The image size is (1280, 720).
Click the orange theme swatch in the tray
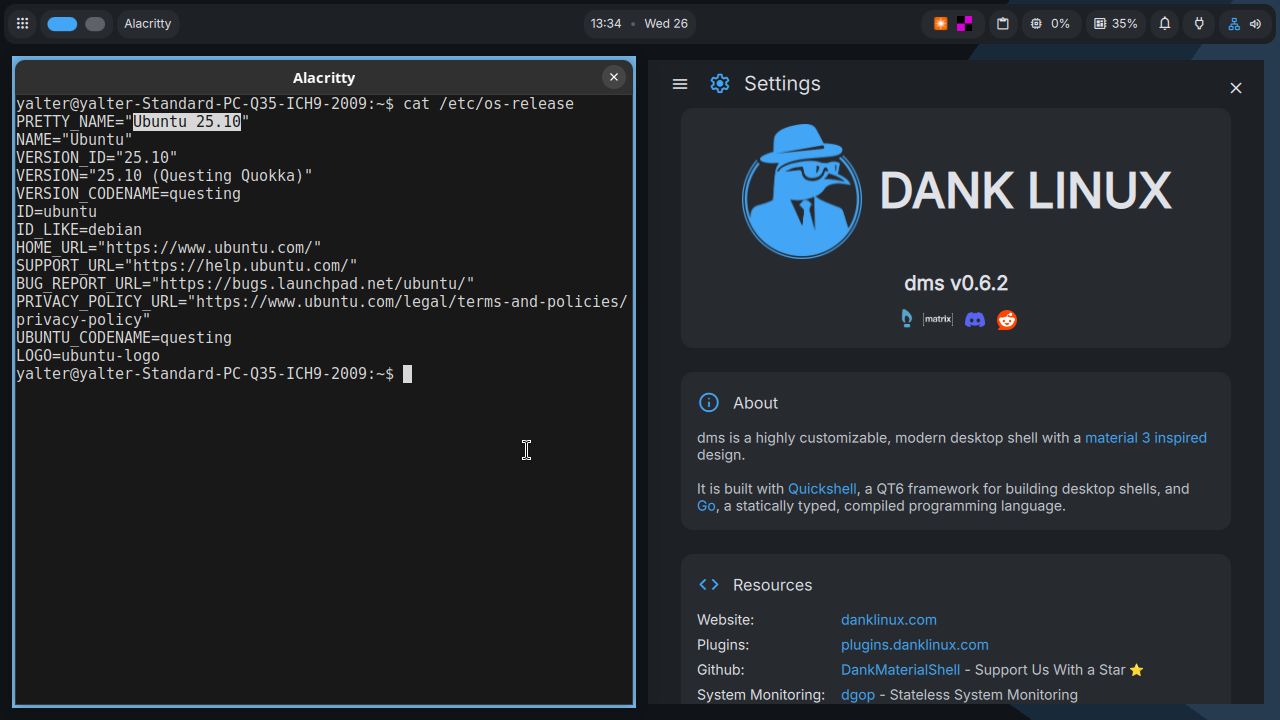click(940, 23)
